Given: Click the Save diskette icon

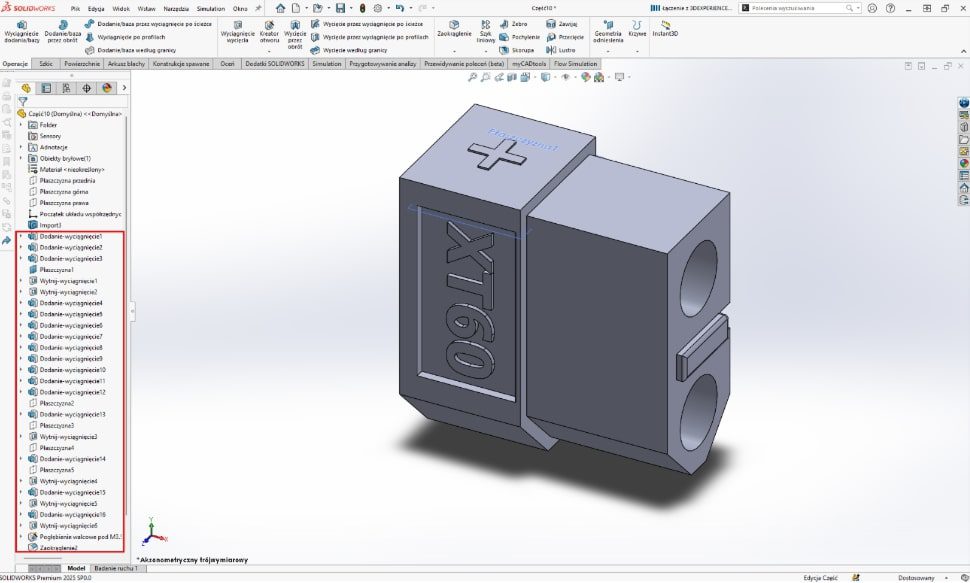Looking at the screenshot, I should (x=340, y=8).
